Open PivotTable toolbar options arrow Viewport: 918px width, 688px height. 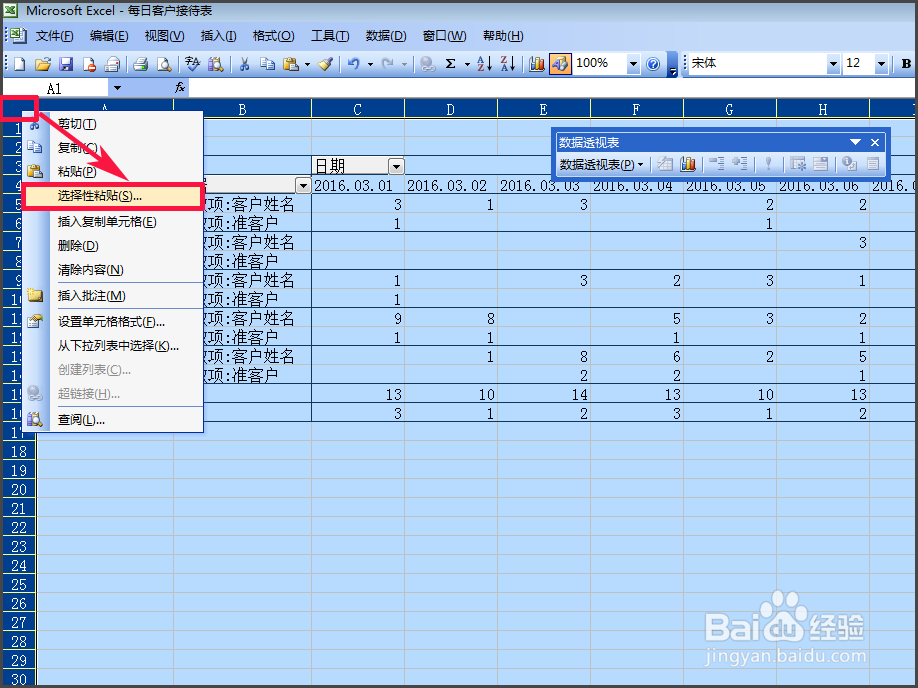pyautogui.click(x=855, y=142)
